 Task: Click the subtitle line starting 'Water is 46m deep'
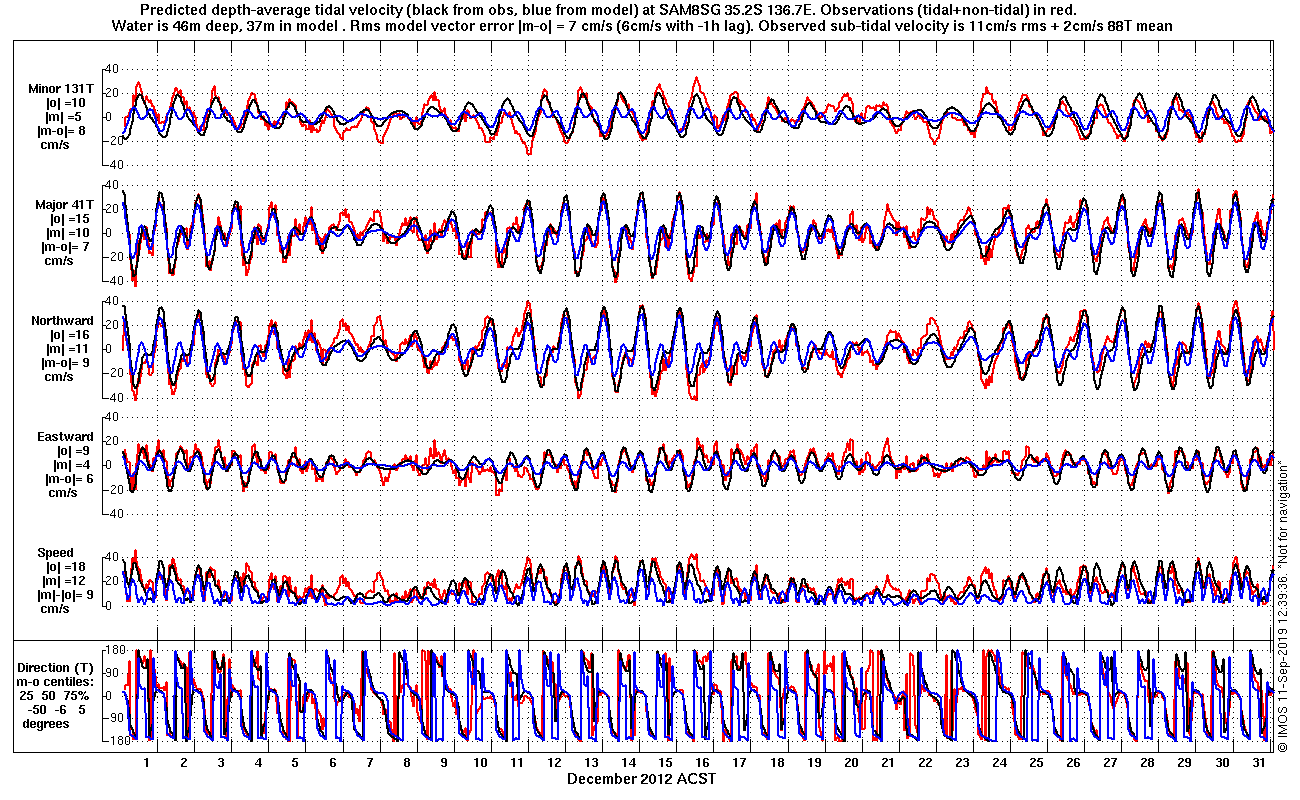644,25
